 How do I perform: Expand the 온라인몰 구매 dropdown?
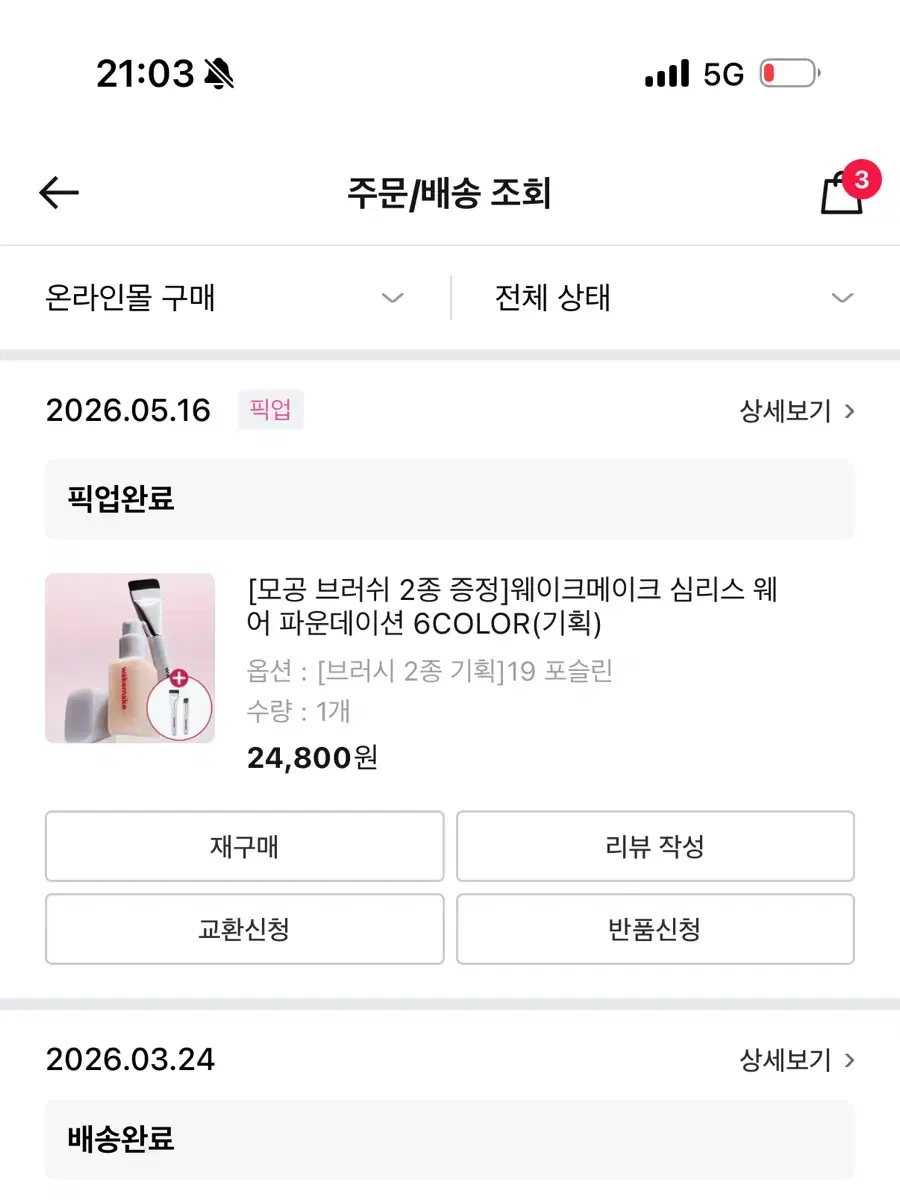pos(225,298)
